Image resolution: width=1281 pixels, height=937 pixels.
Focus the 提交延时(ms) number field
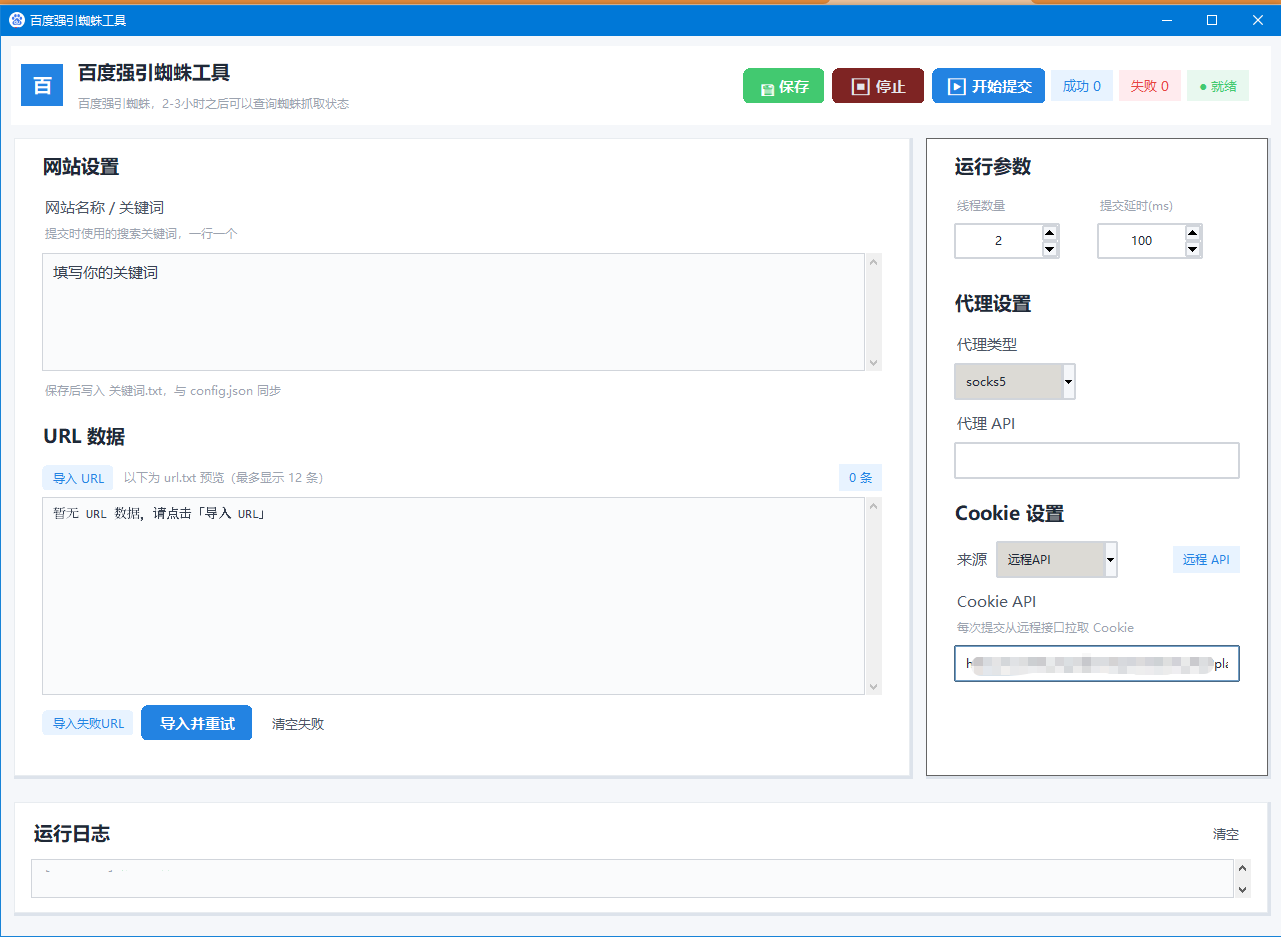click(1141, 241)
